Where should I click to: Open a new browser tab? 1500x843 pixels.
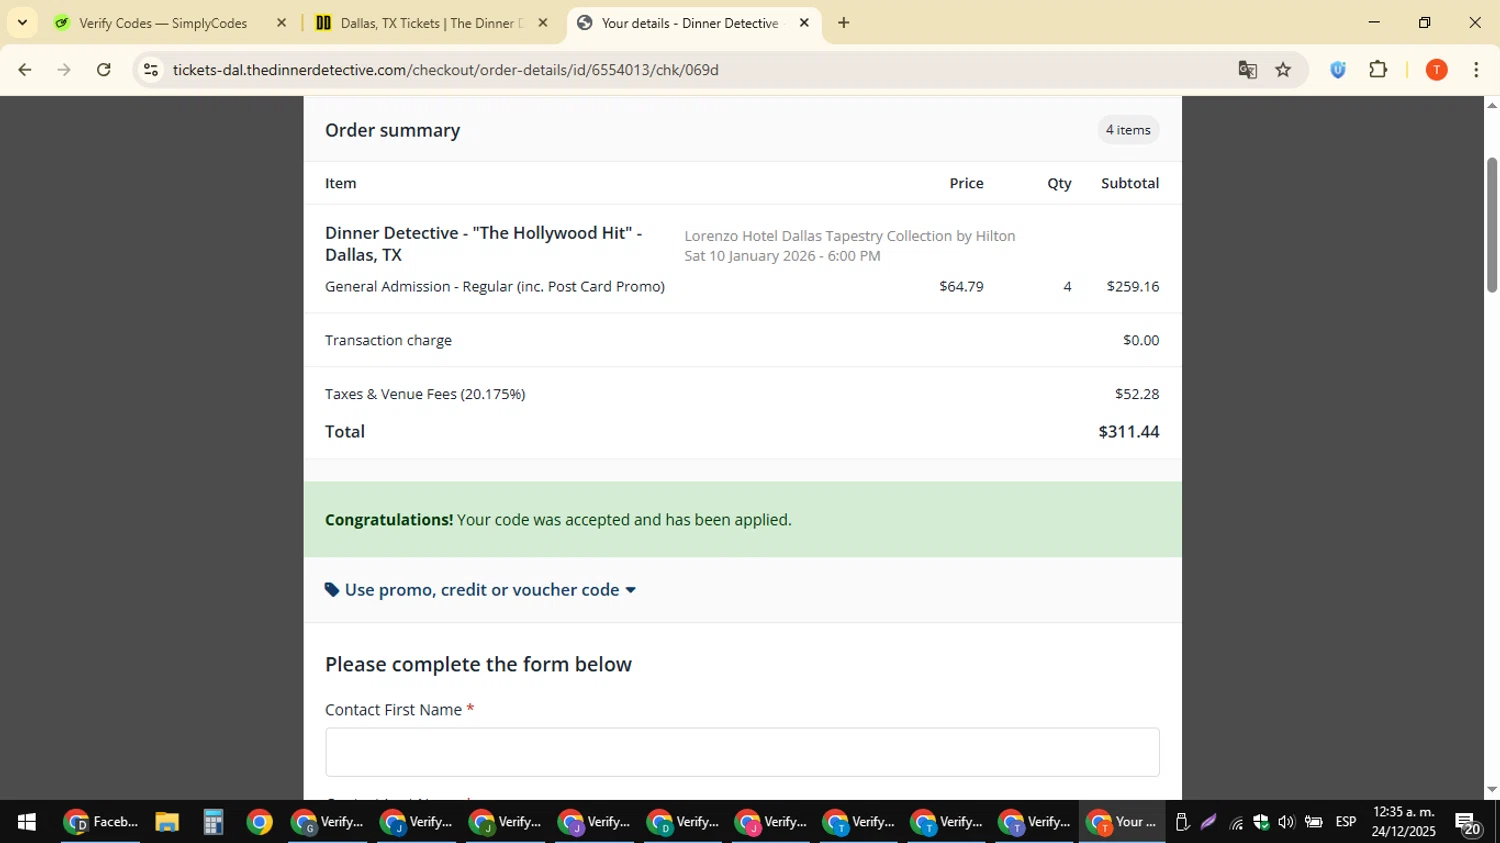(x=843, y=23)
